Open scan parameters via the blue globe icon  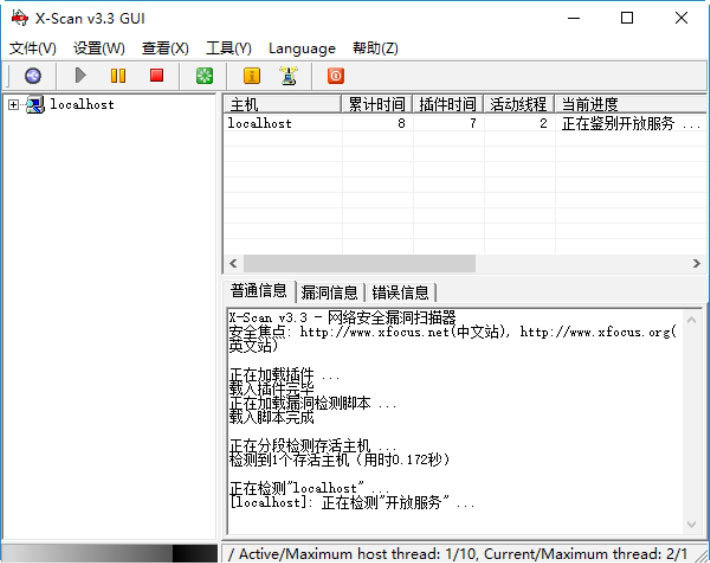coord(33,75)
